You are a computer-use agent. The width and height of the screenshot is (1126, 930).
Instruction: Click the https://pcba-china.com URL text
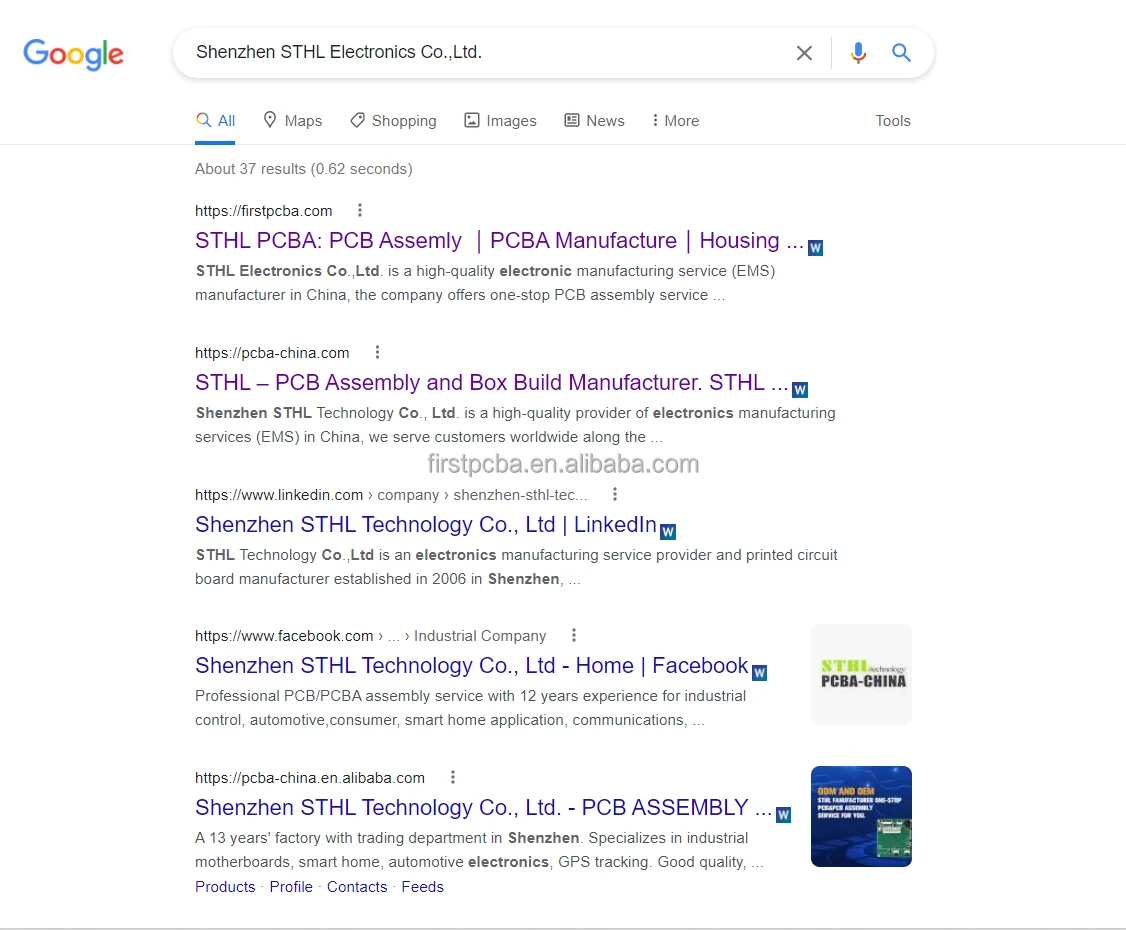272,353
